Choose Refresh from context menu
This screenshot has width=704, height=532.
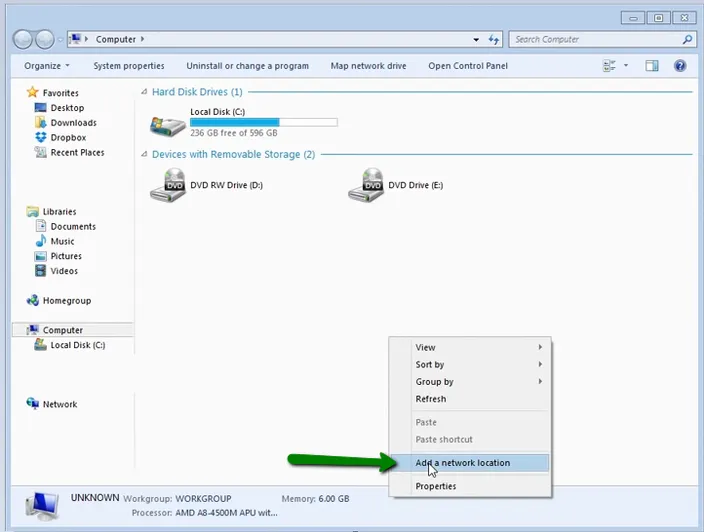click(470, 399)
